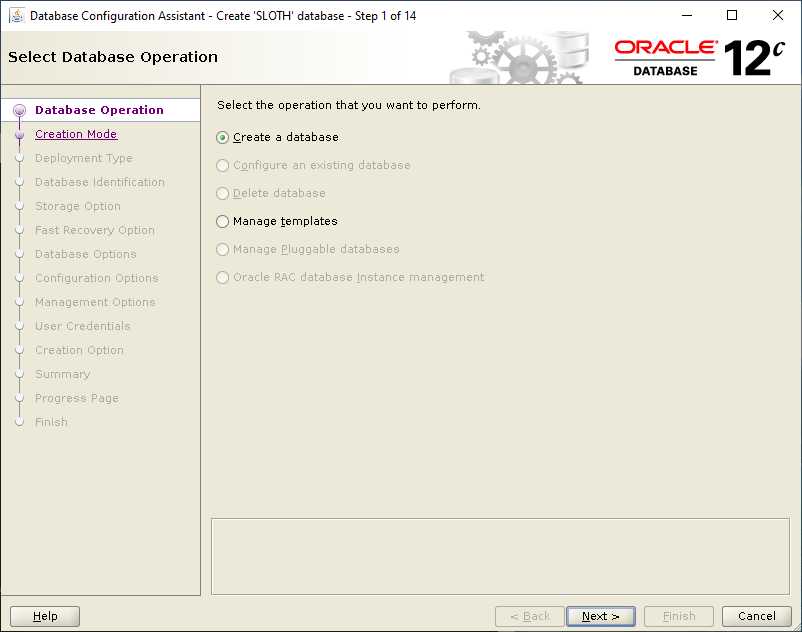Select Database Operation step in sidebar
Viewport: 802px width, 632px height.
(x=99, y=110)
